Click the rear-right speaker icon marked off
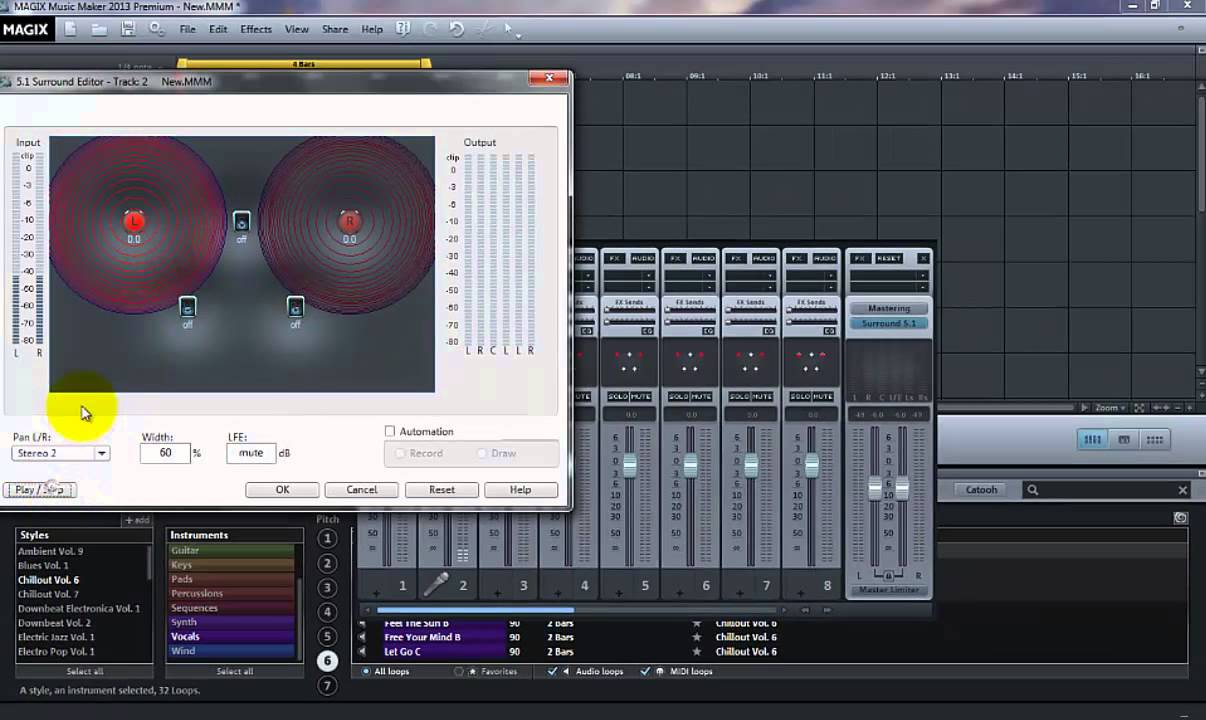Viewport: 1206px width, 720px height. click(x=295, y=306)
